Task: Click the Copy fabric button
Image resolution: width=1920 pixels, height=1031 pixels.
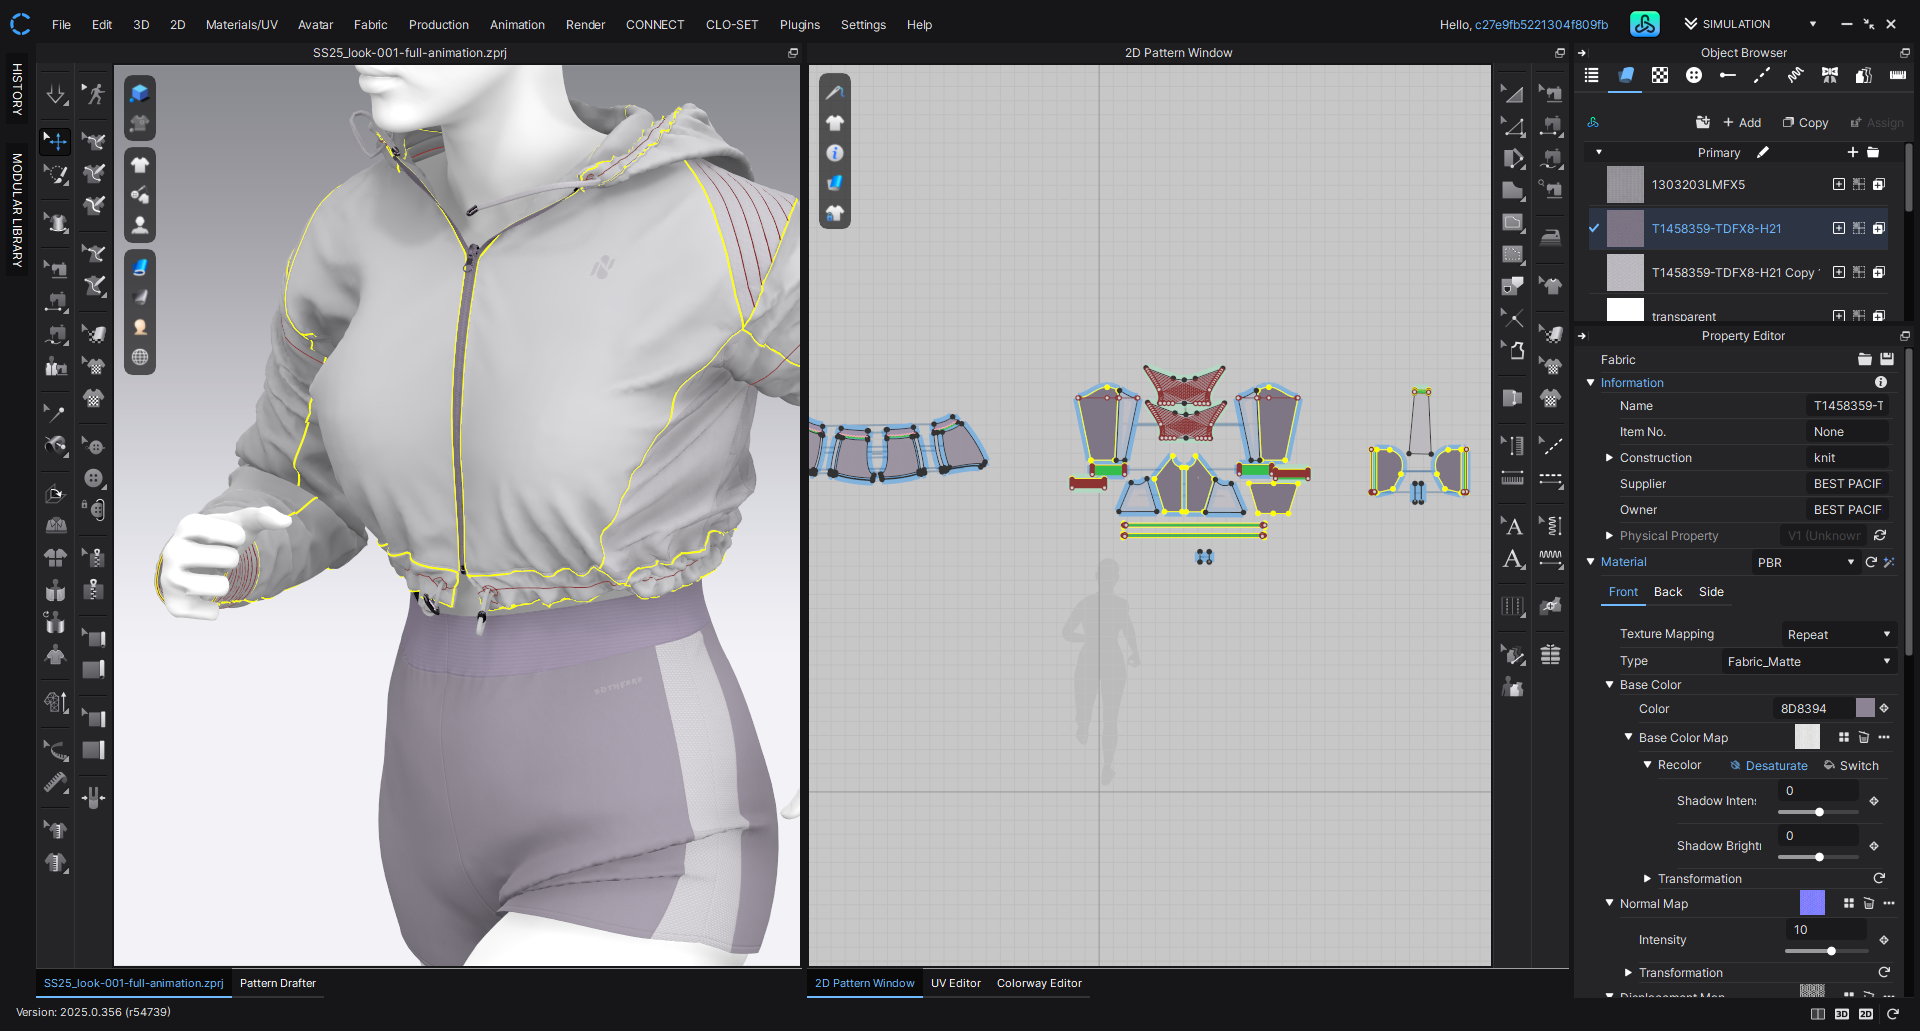Action: [1805, 123]
